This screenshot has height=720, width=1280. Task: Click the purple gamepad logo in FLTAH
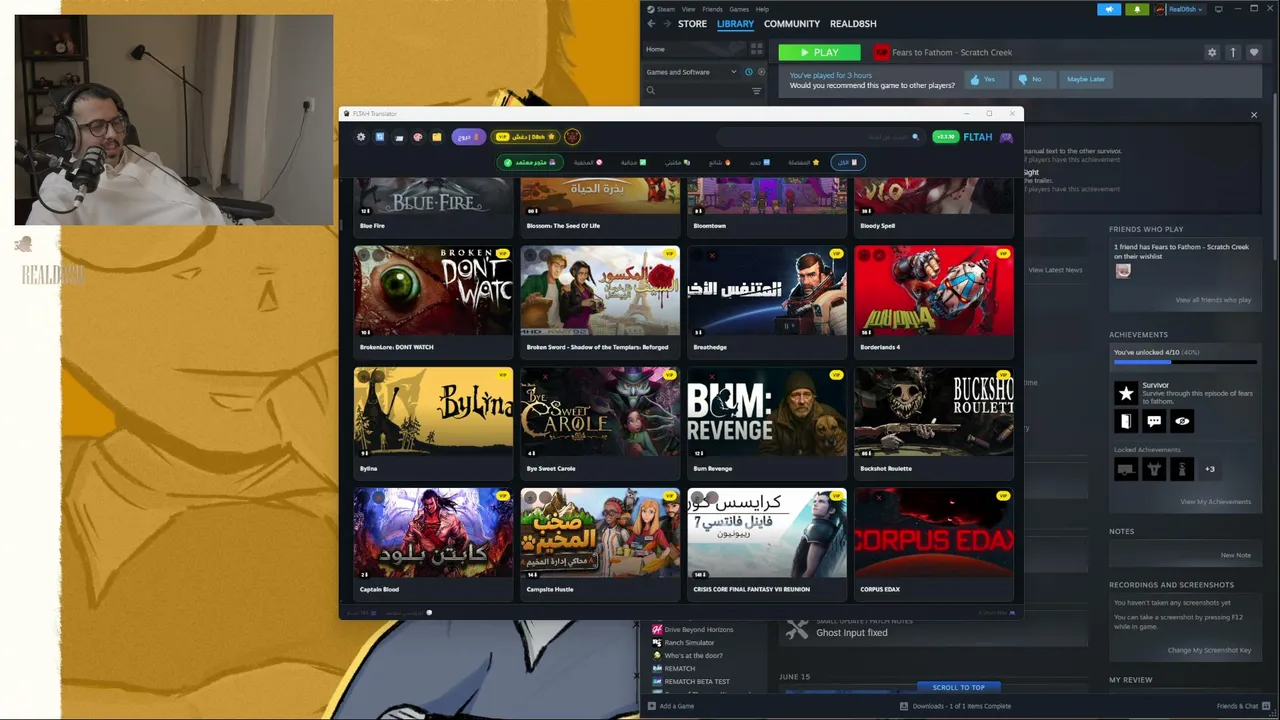coord(1006,137)
